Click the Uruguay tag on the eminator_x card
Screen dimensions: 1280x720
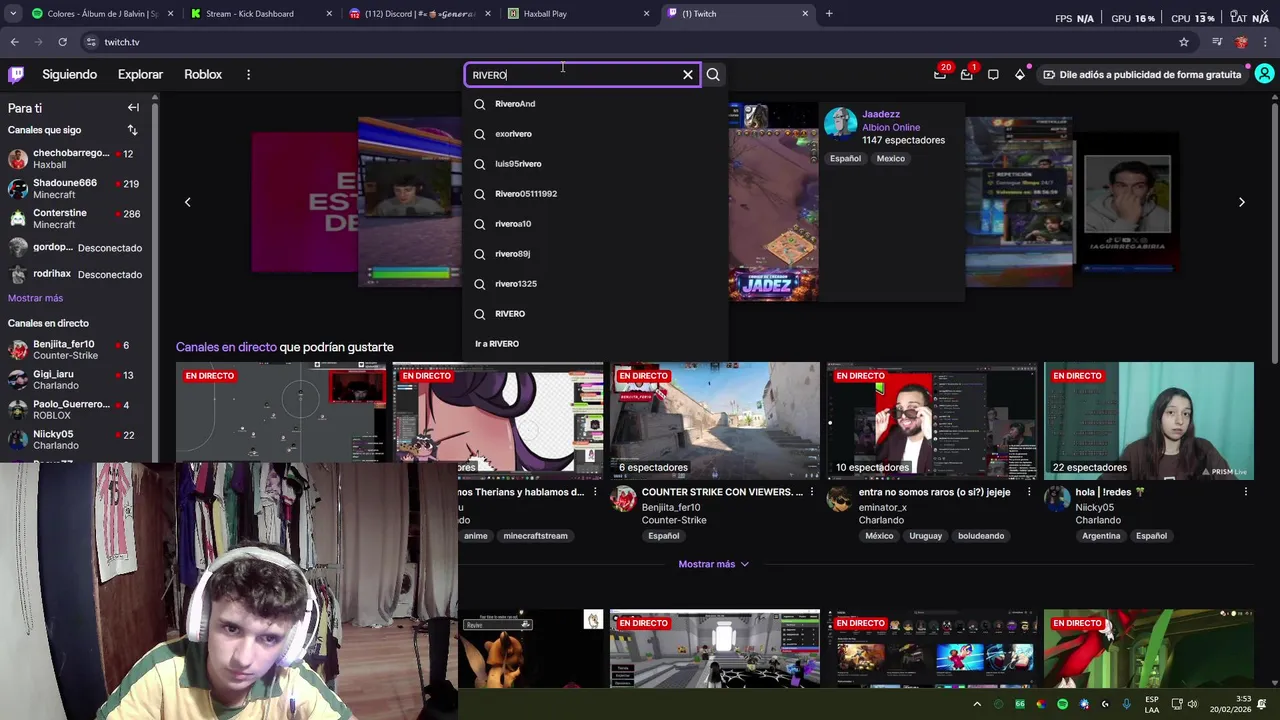coord(926,536)
